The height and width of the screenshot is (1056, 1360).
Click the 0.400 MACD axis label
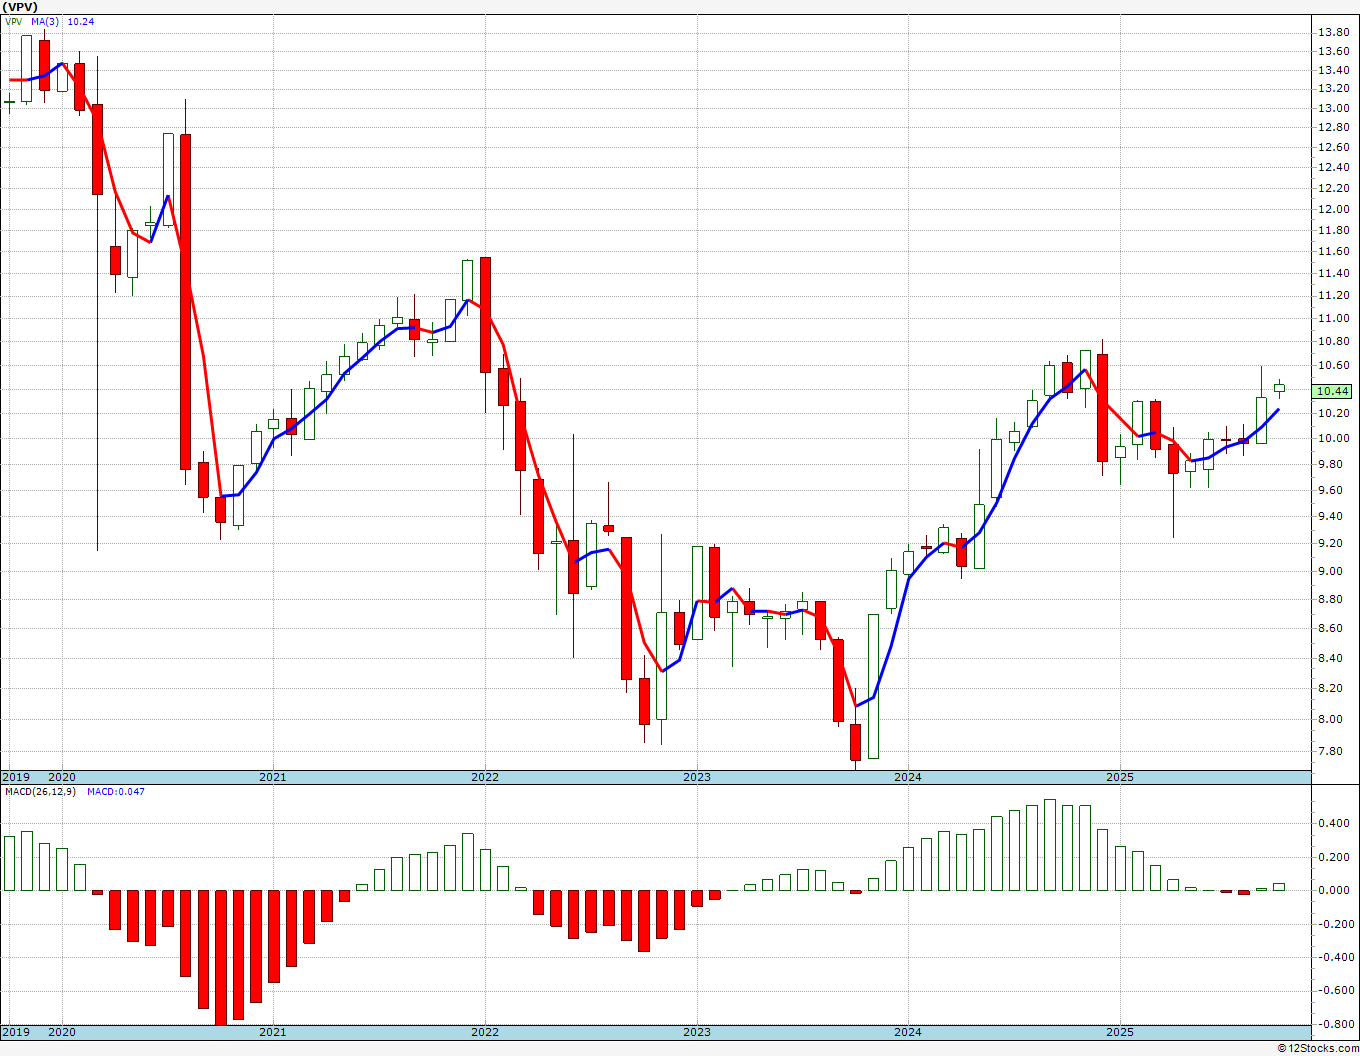point(1335,823)
